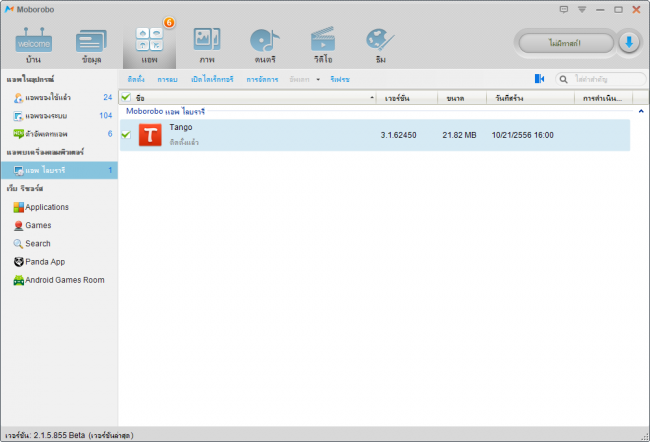Click the Refresh toolbar link

pyautogui.click(x=340, y=79)
